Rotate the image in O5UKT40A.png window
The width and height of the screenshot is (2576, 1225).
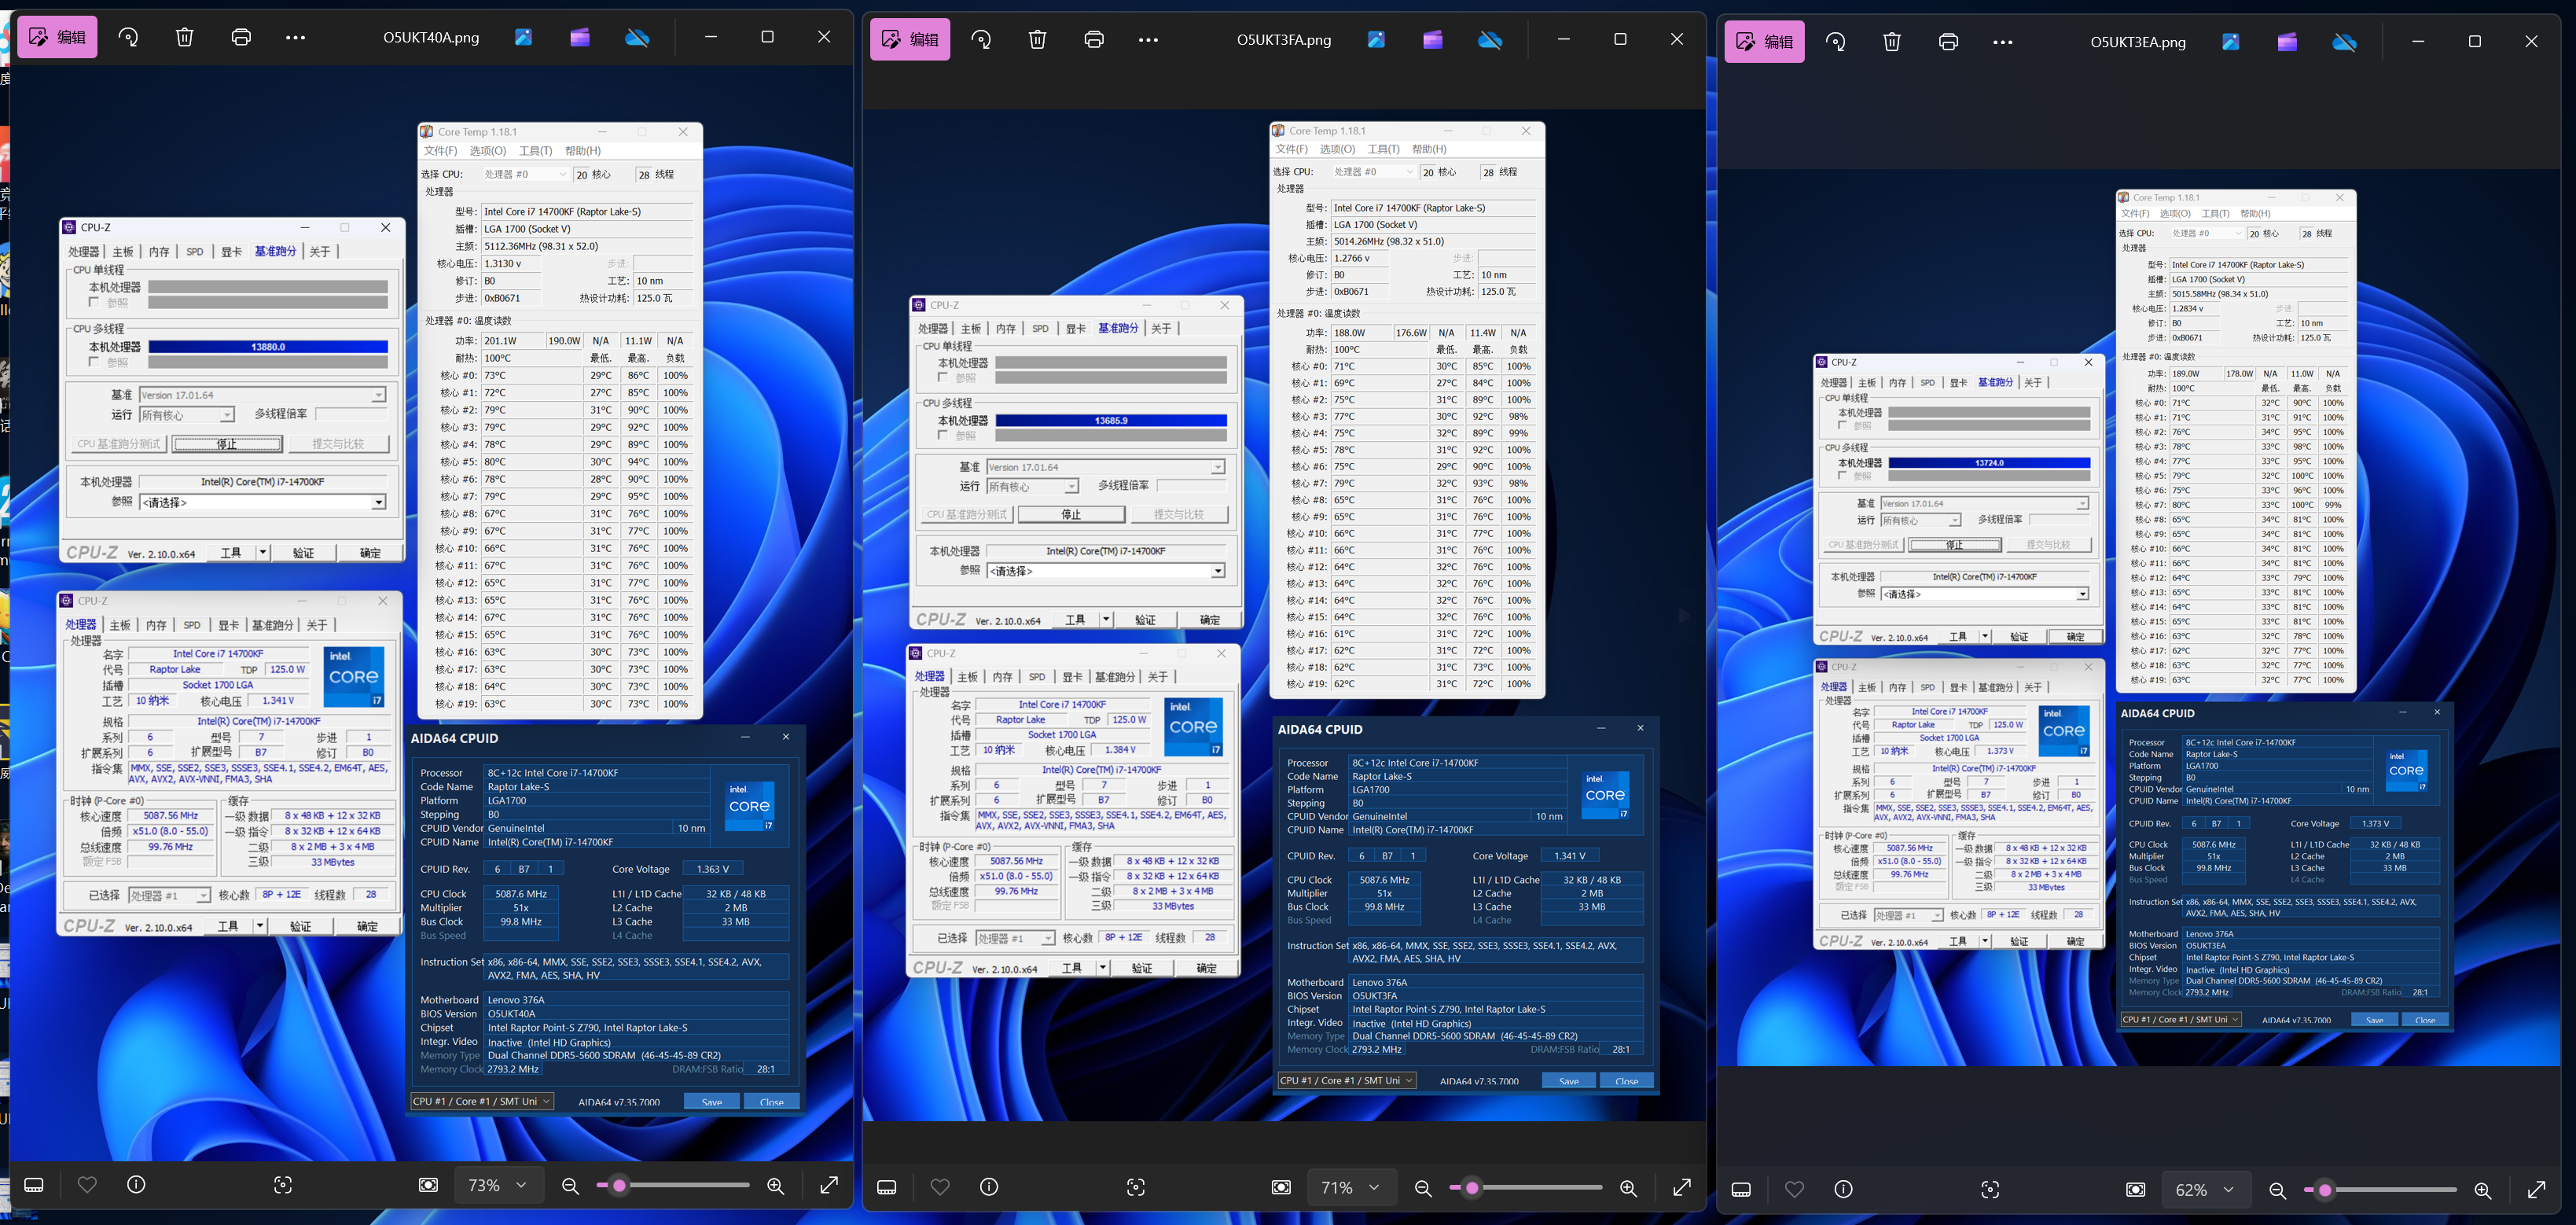pos(128,38)
